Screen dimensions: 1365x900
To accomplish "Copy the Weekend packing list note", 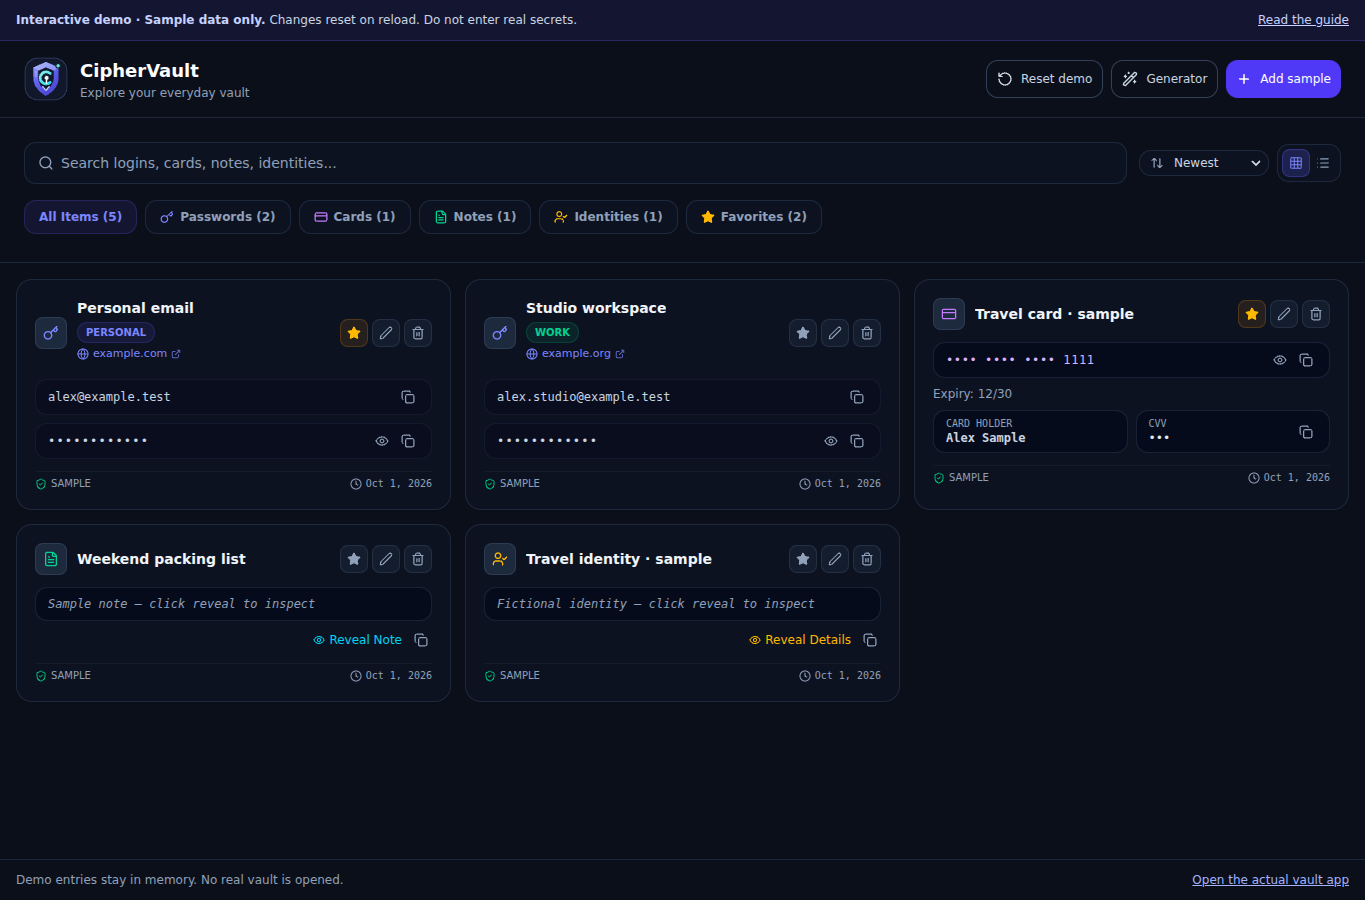I will pyautogui.click(x=421, y=640).
